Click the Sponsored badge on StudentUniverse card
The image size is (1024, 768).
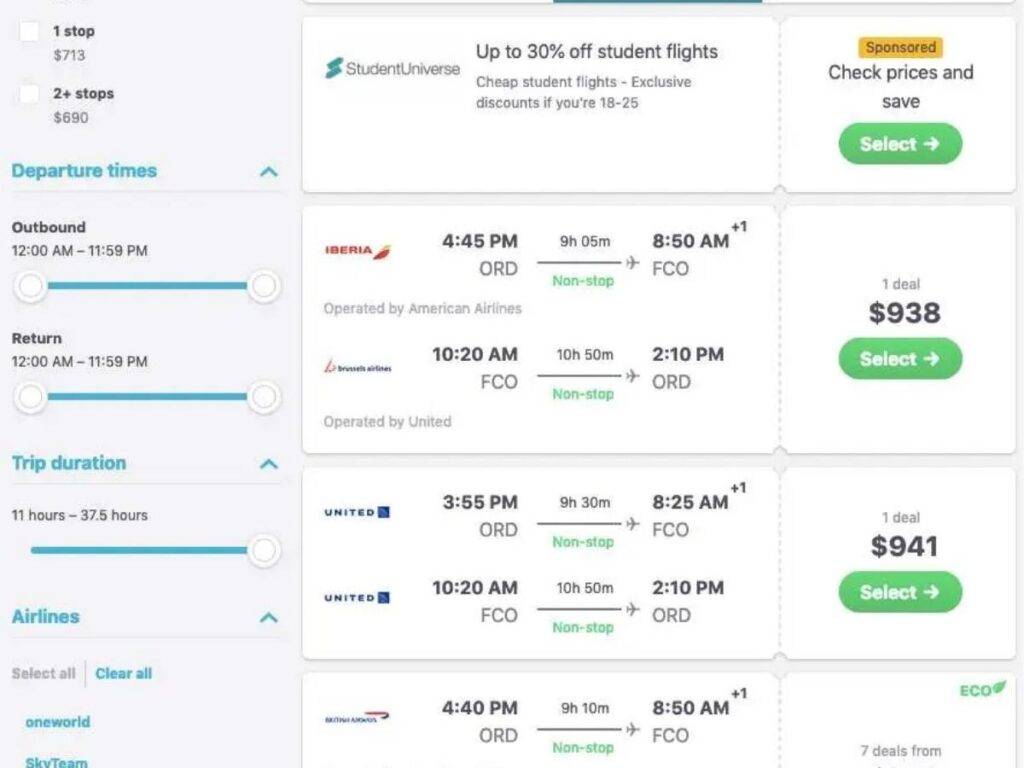pyautogui.click(x=899, y=47)
